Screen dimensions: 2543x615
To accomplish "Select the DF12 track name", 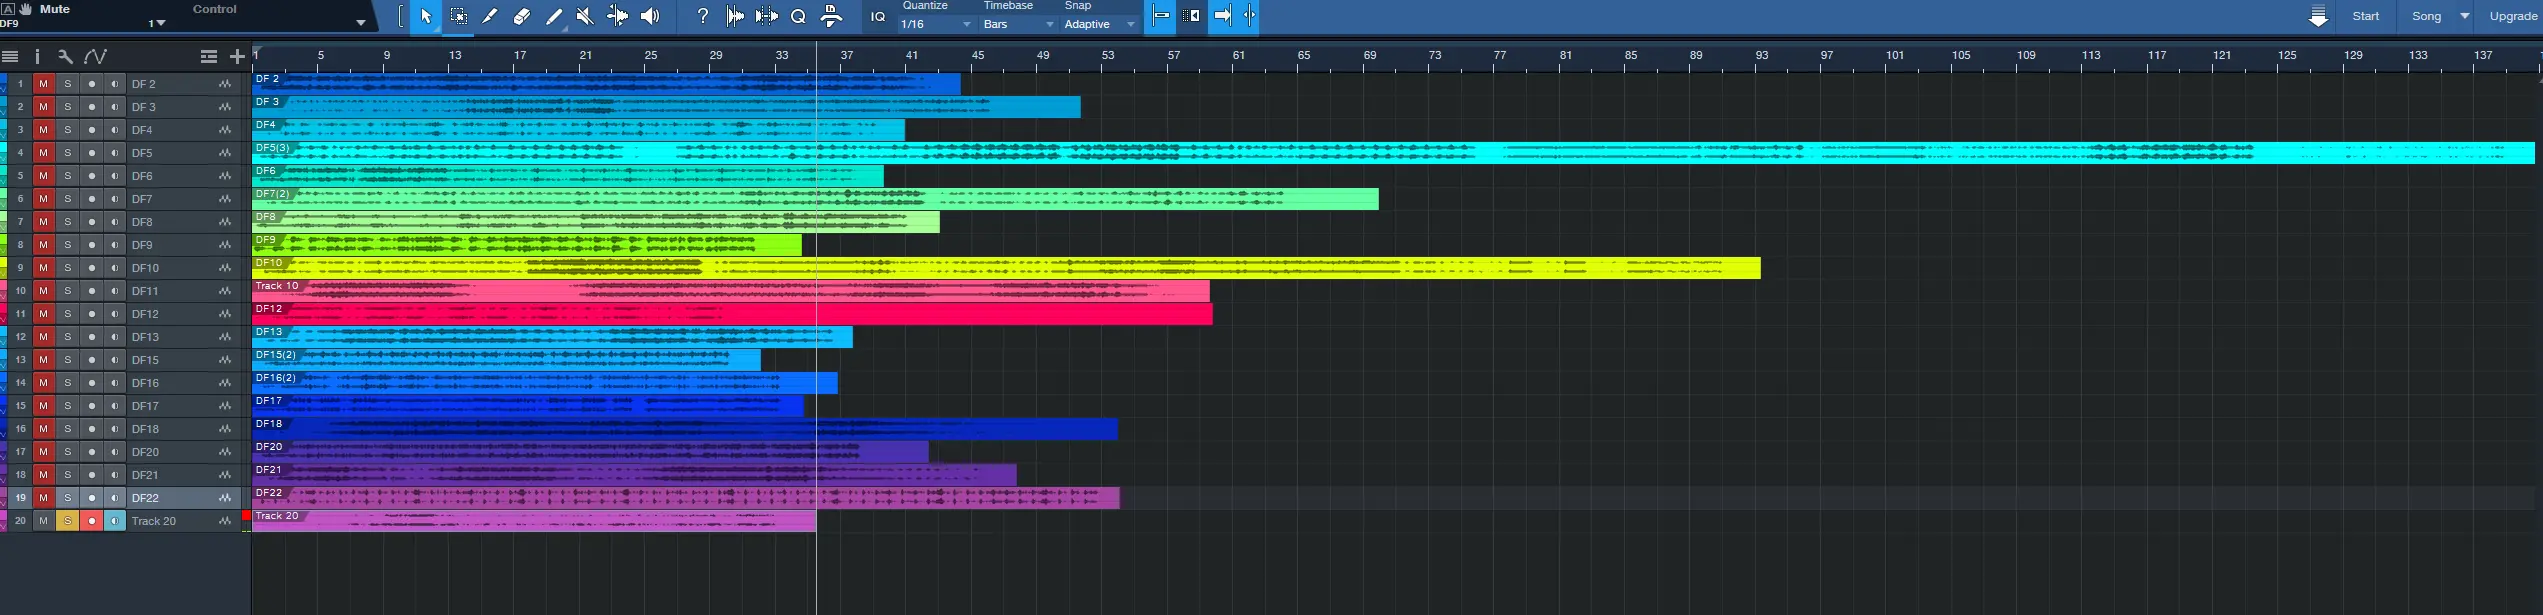I will pyautogui.click(x=145, y=314).
